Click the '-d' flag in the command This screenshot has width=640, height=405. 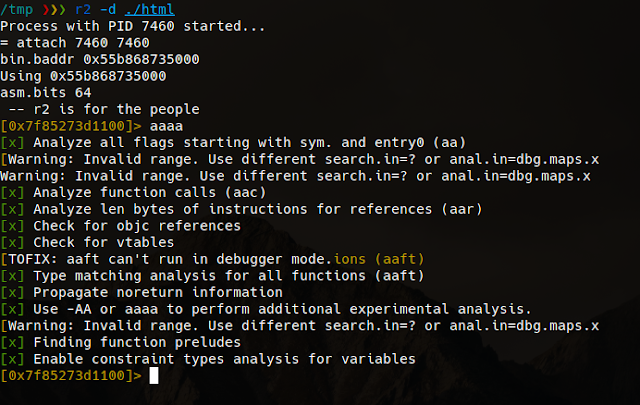pyautogui.click(x=108, y=9)
